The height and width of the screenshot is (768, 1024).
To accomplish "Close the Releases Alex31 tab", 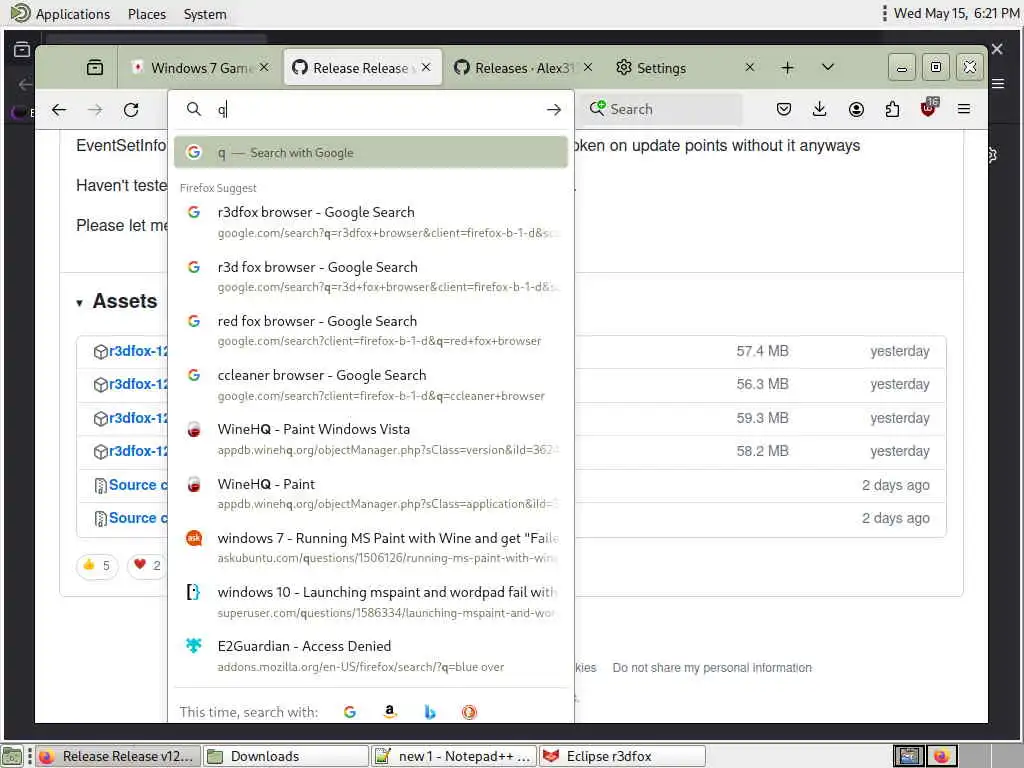I will click(588, 67).
